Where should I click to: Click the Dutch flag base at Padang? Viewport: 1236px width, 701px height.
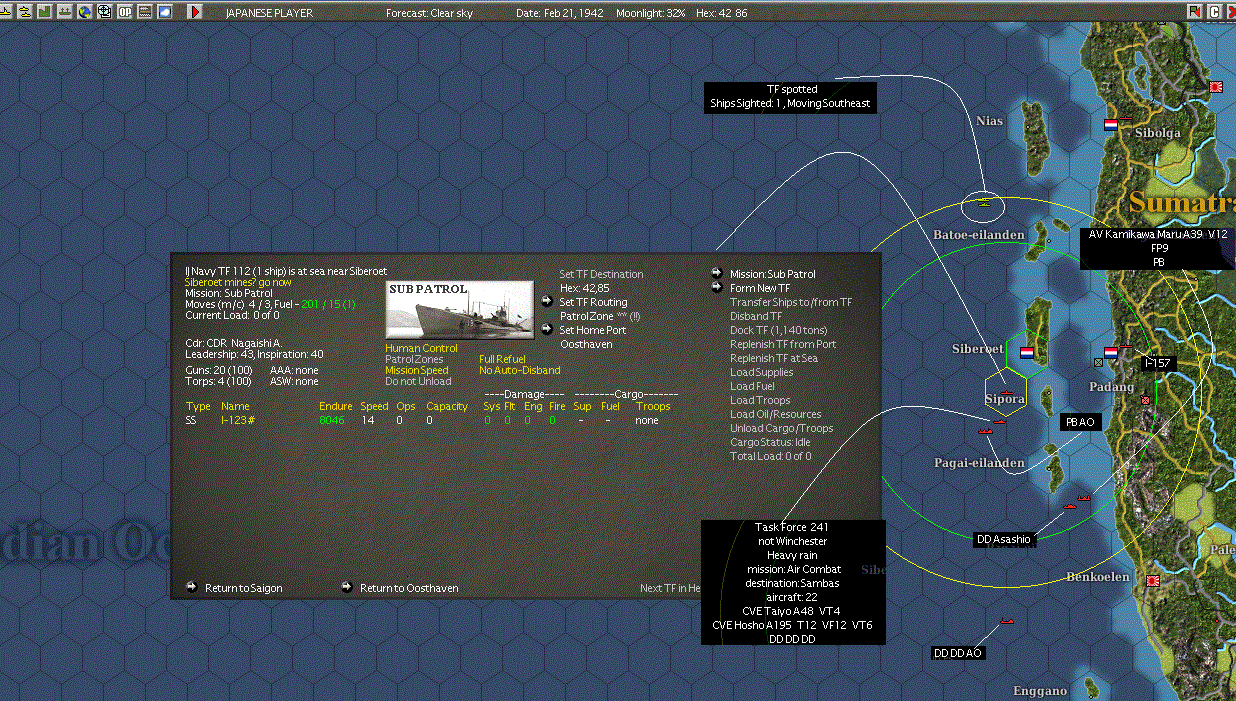click(1110, 353)
